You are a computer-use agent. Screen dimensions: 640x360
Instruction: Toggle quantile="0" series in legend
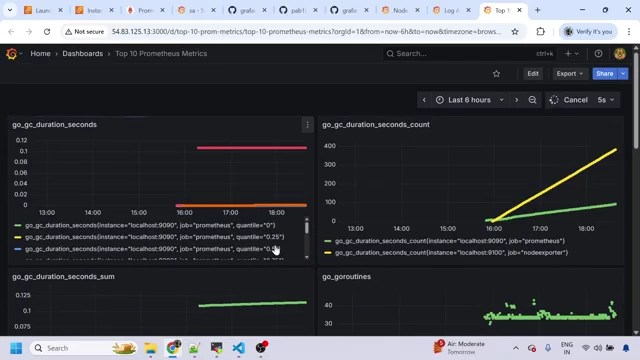[x=150, y=225]
